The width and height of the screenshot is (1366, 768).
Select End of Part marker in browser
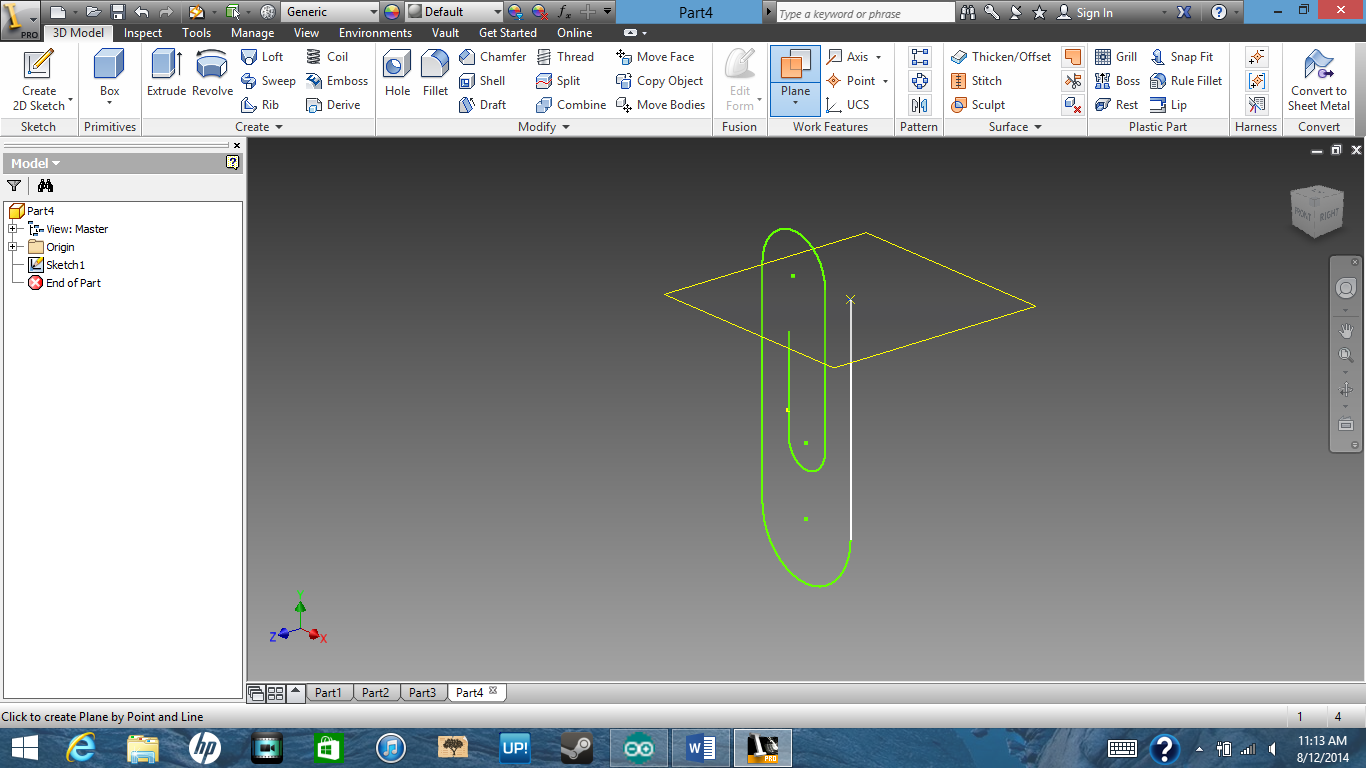[x=65, y=283]
